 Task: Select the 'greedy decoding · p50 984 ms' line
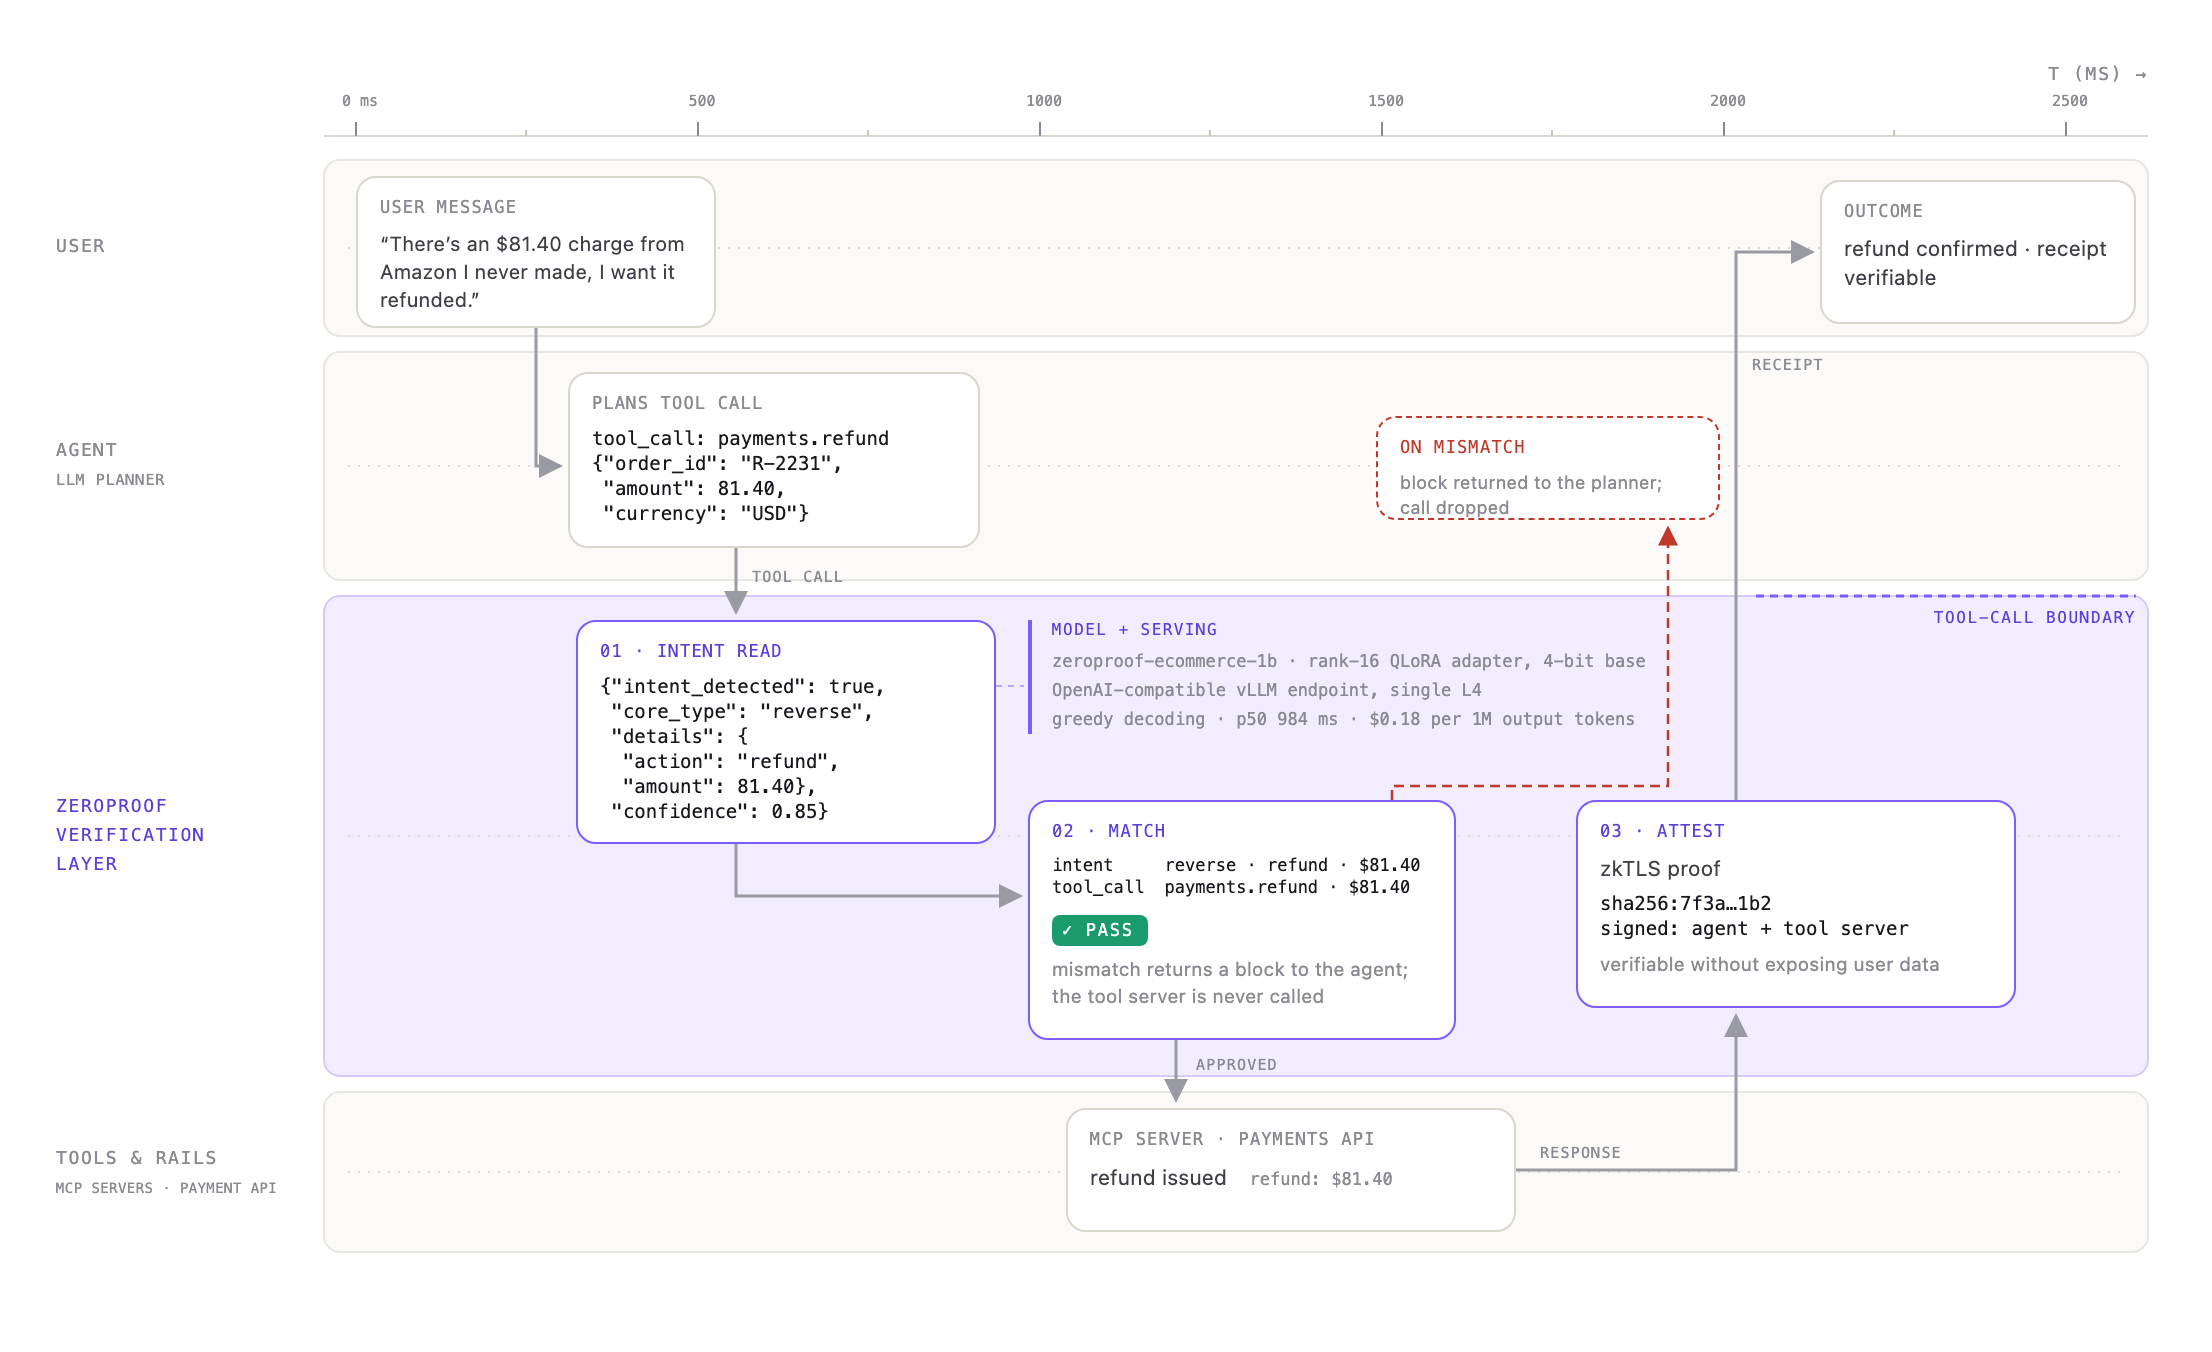click(x=1343, y=719)
